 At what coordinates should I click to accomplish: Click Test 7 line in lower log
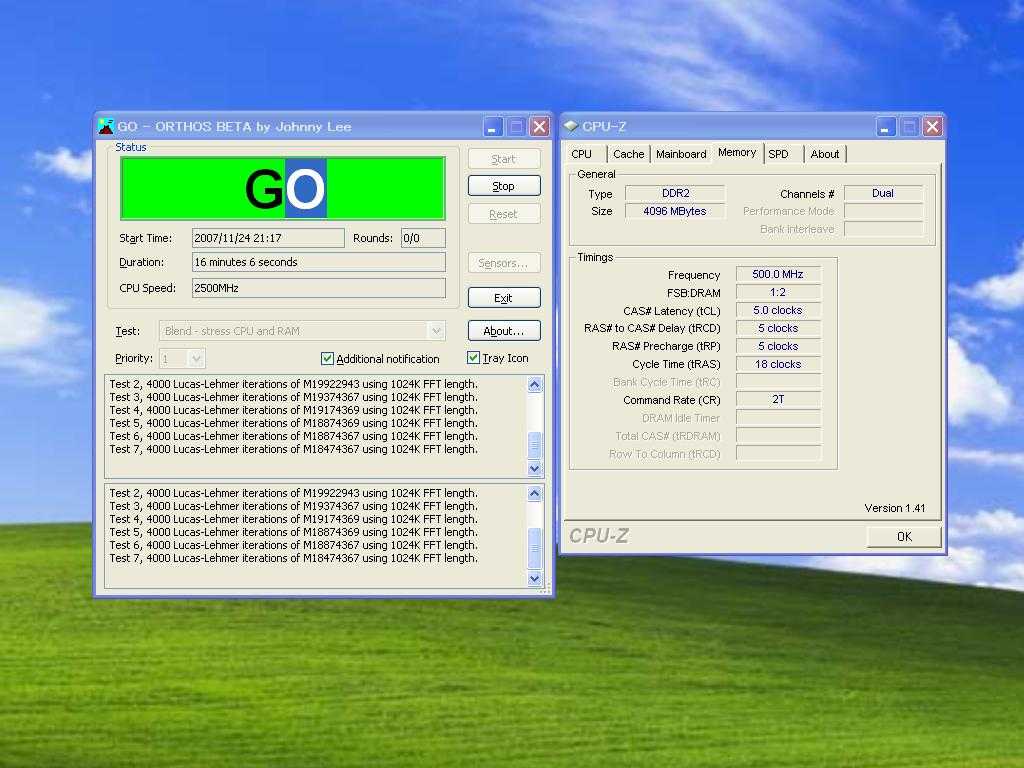tap(293, 558)
